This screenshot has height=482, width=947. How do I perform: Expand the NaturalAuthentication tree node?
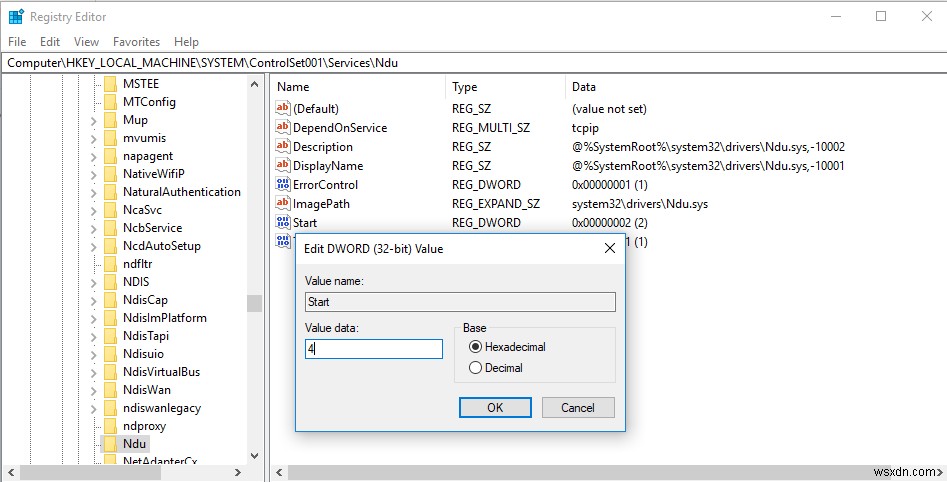(x=94, y=193)
